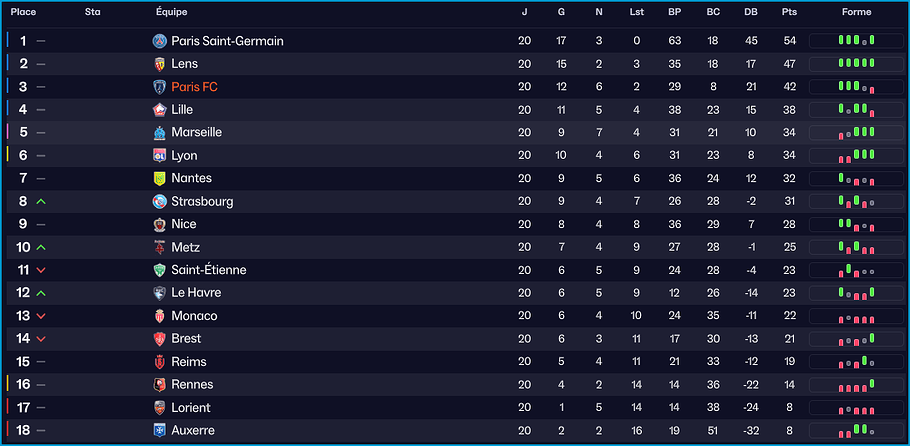The height and width of the screenshot is (446, 910).
Task: Click the Lyon club badge
Action: 159,156
